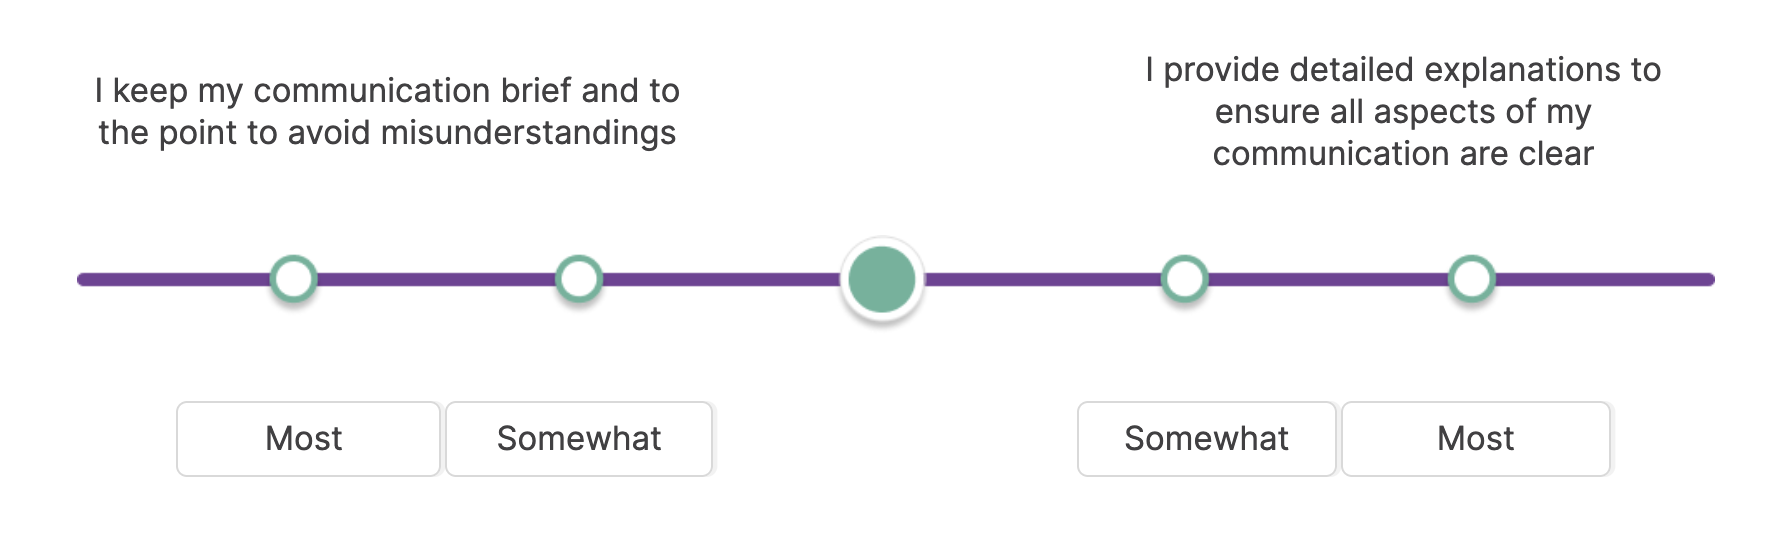1780x536 pixels.
Task: Click the text 'communication are clear'
Action: (1403, 154)
